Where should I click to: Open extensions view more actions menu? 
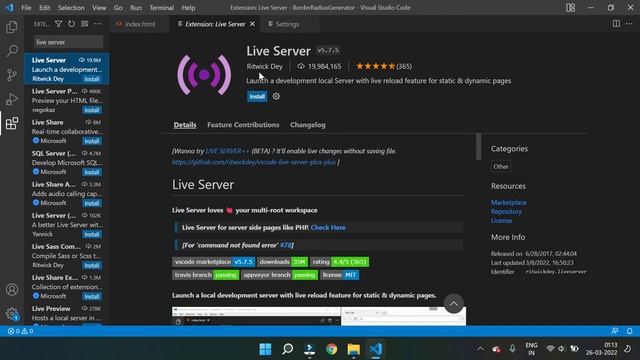pyautogui.click(x=98, y=24)
